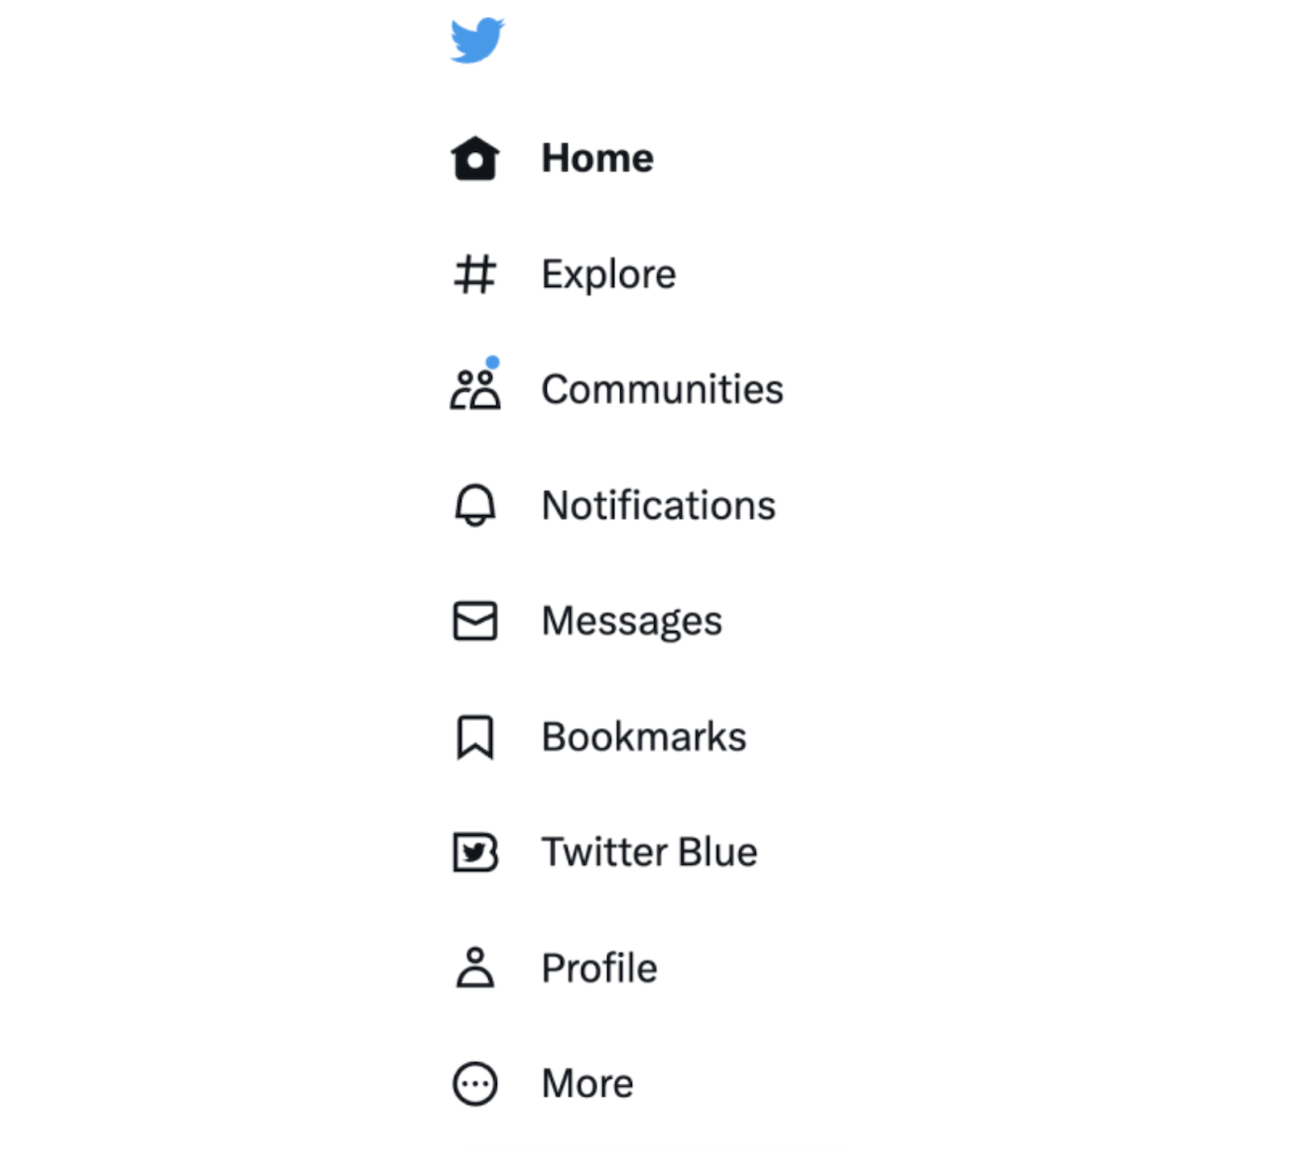Image resolution: width=1292 pixels, height=1156 pixels.
Task: Click the Explore hashtag icon
Action: (x=475, y=274)
